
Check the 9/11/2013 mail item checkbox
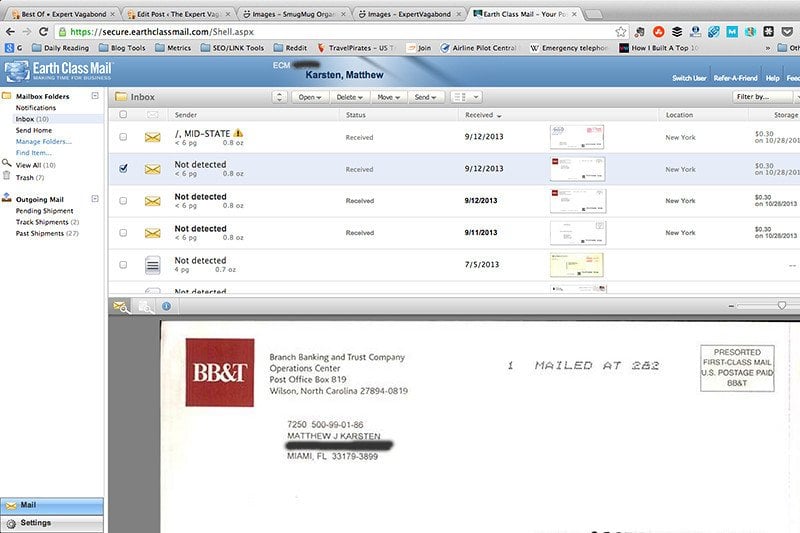click(123, 233)
